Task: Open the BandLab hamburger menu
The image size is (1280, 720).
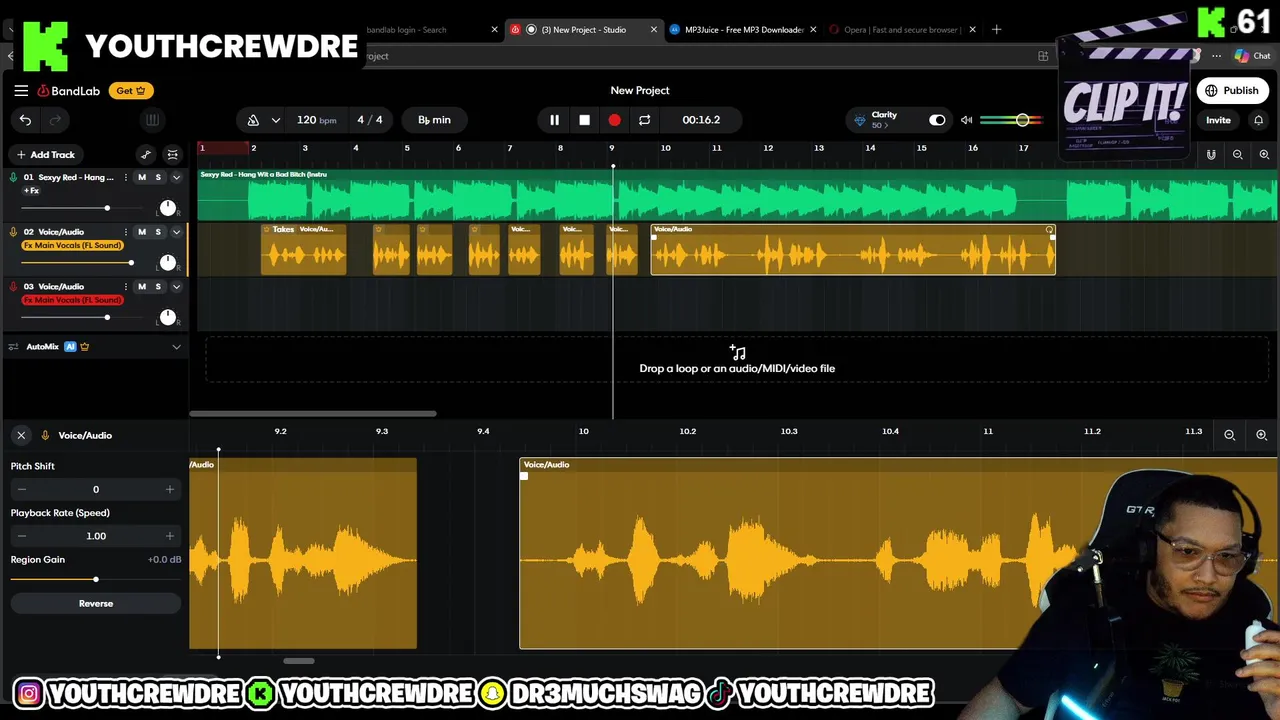Action: [x=21, y=90]
